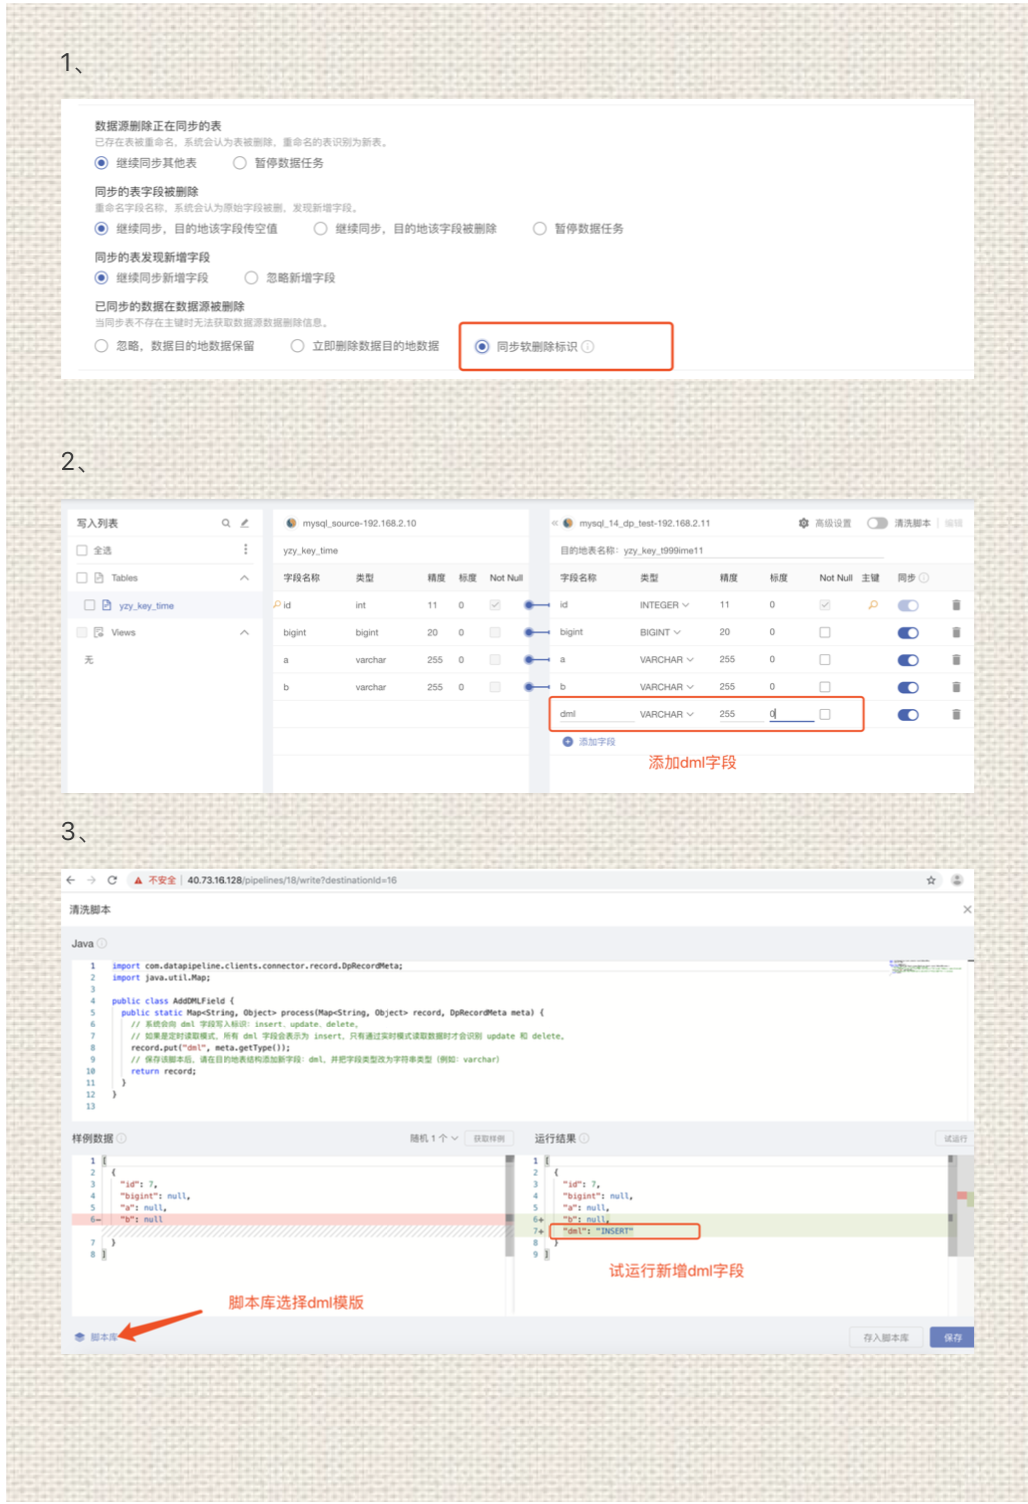1028x1504 pixels.
Task: Choose '继续同步，目的地该字段传空值' option
Action: coord(101,228)
